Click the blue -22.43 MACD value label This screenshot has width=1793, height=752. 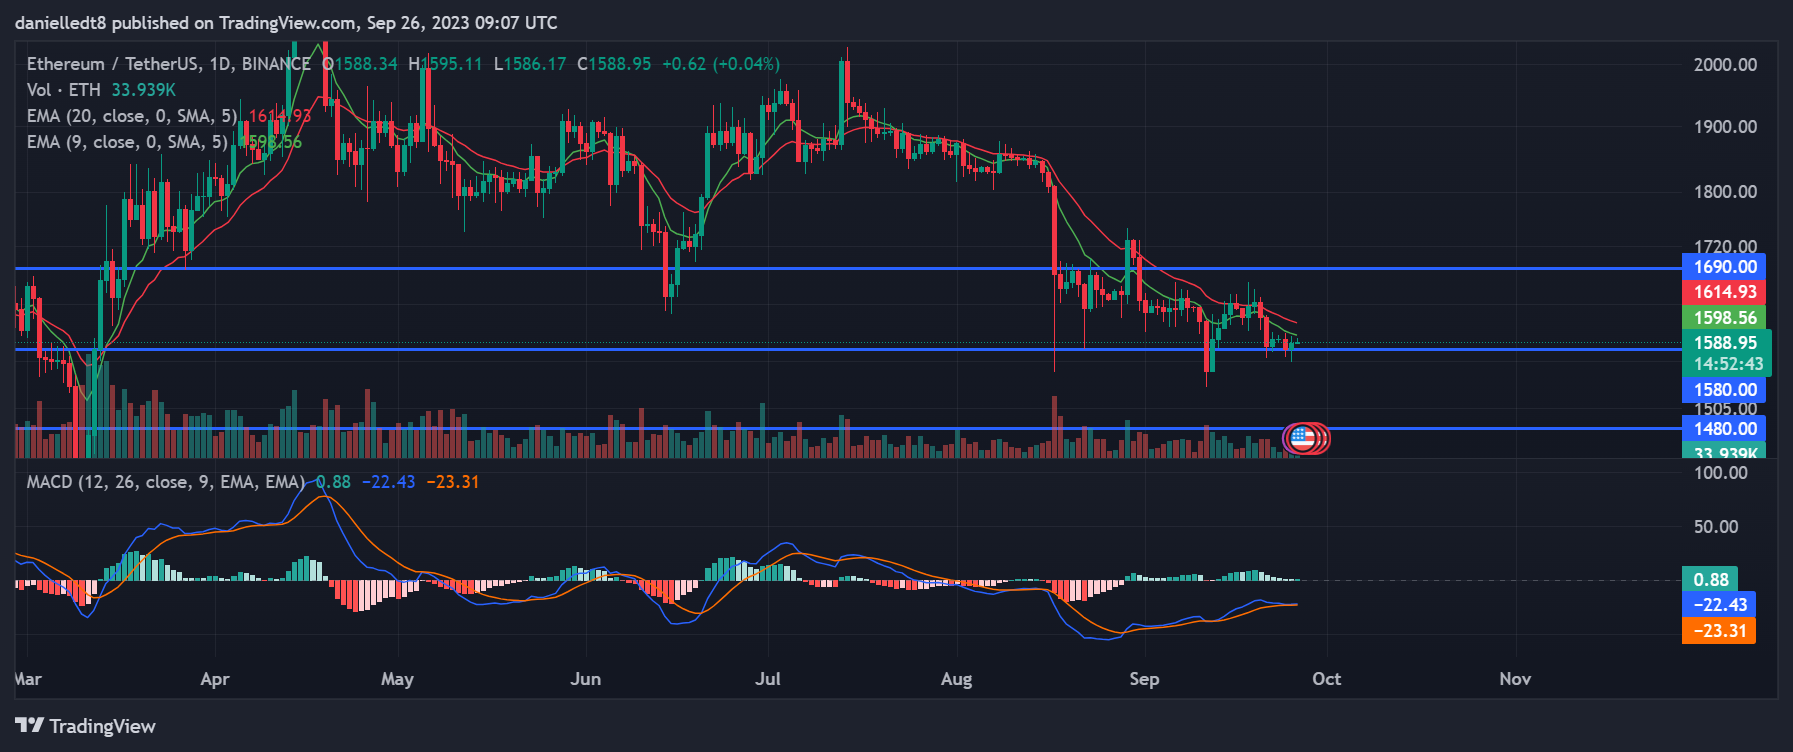(x=1718, y=605)
